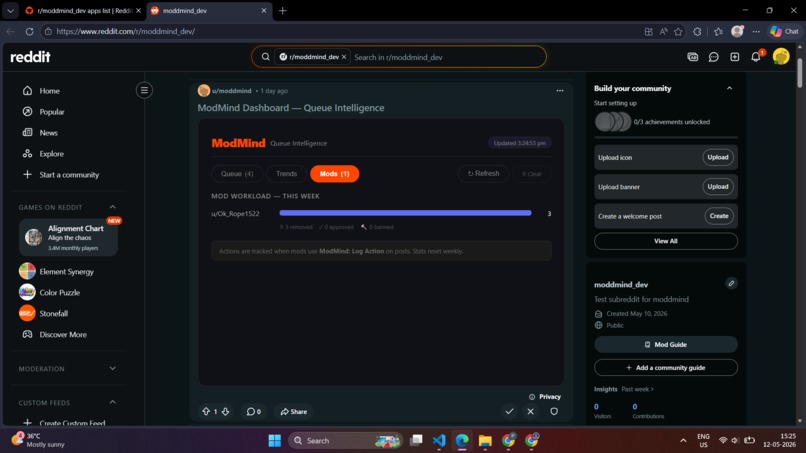Image resolution: width=806 pixels, height=453 pixels.
Task: Collapse Build your community panel
Action: point(729,88)
